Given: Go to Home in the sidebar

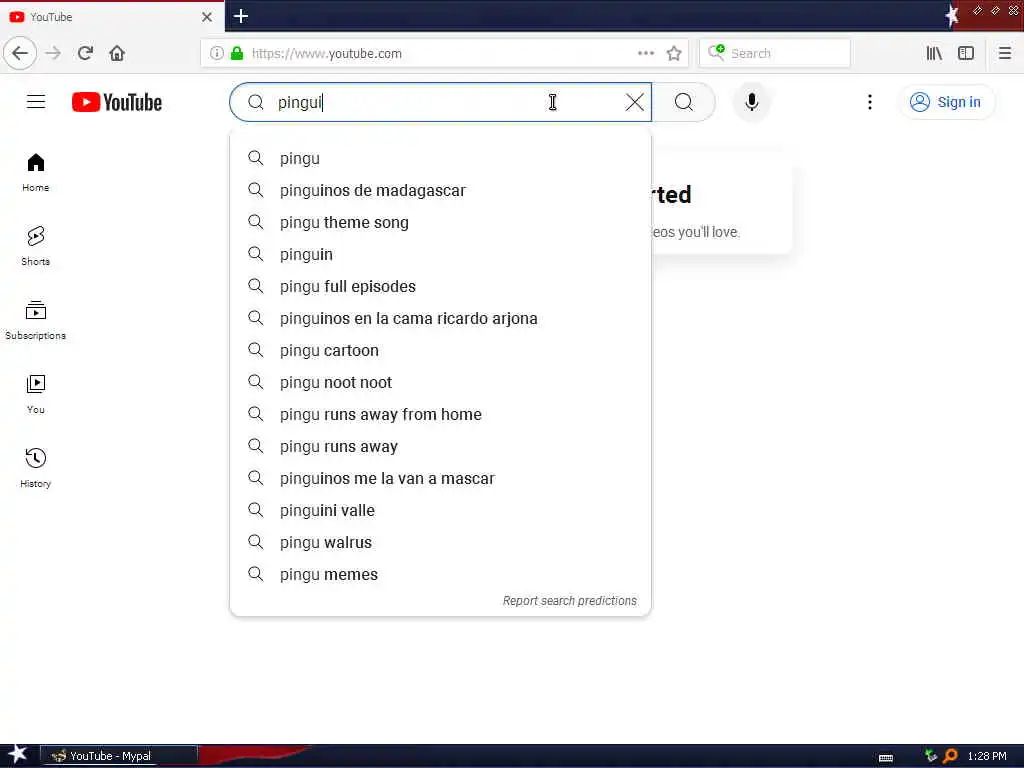Looking at the screenshot, I should click(36, 172).
